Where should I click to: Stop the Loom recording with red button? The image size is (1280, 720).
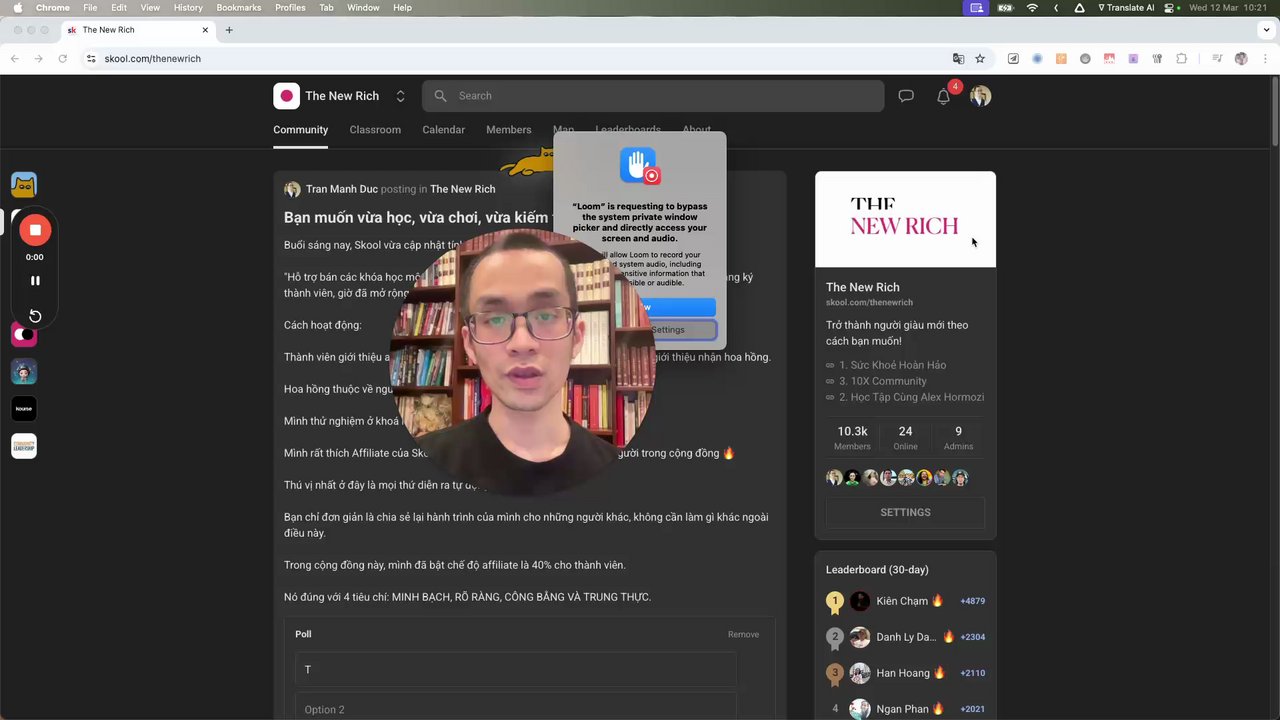(35, 230)
